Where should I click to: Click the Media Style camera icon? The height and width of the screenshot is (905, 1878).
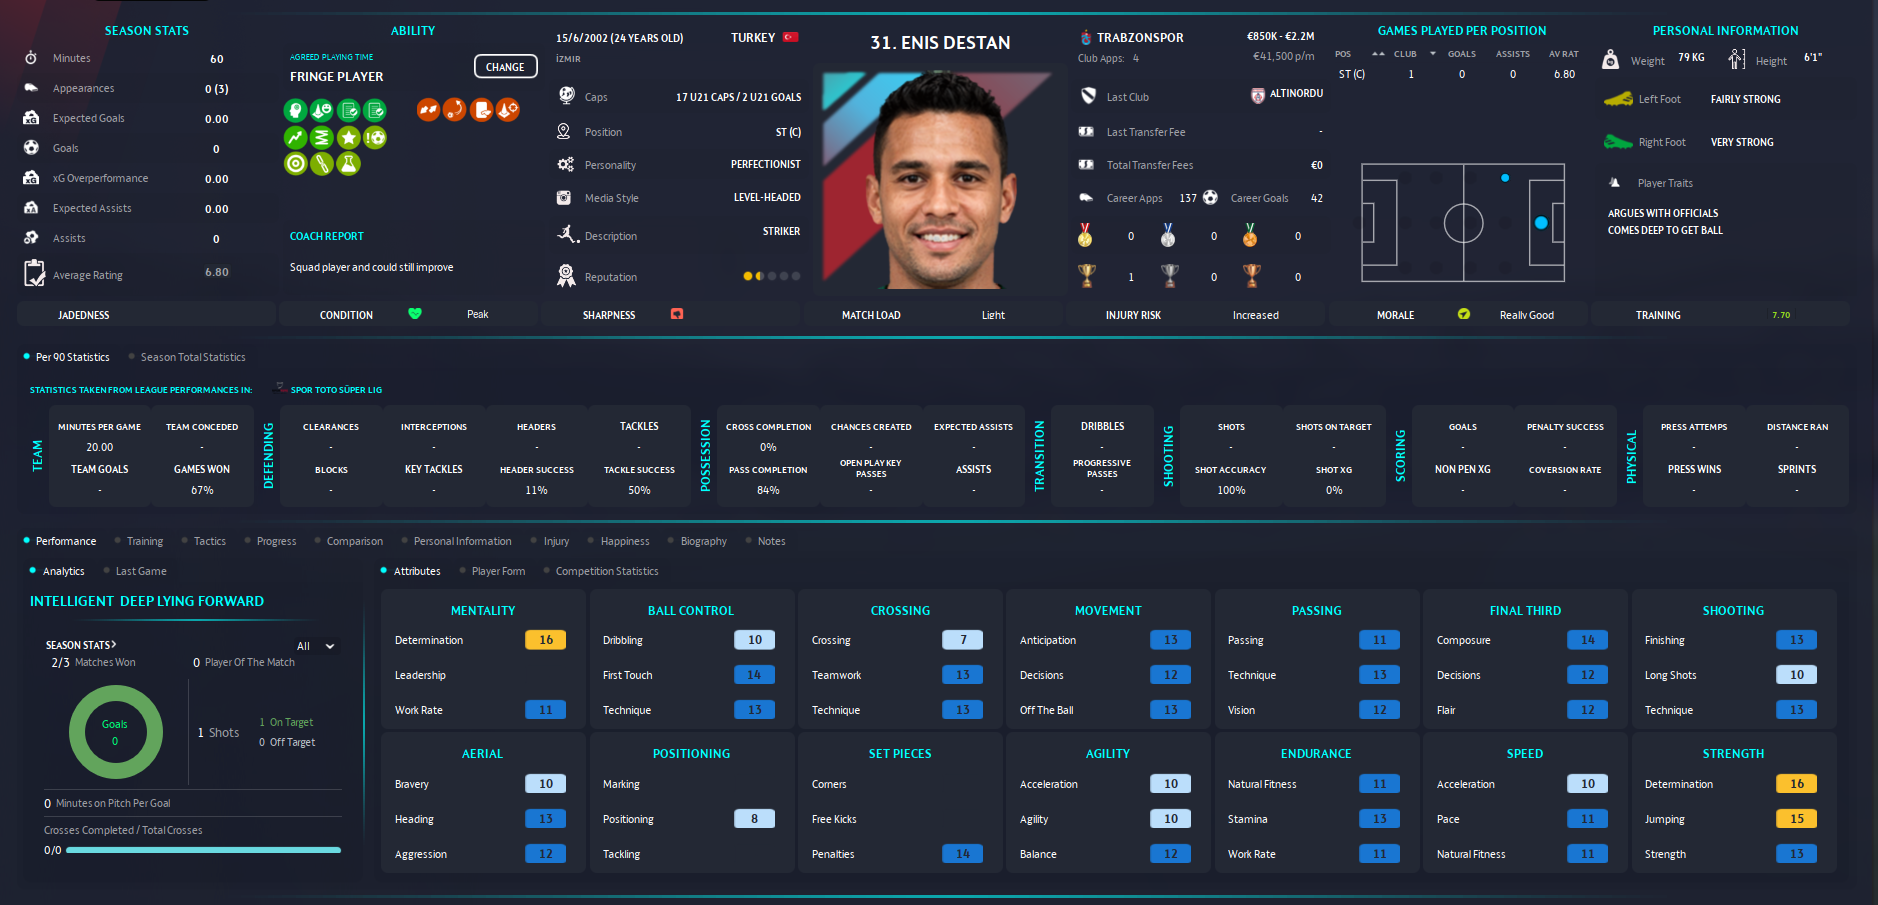564,197
